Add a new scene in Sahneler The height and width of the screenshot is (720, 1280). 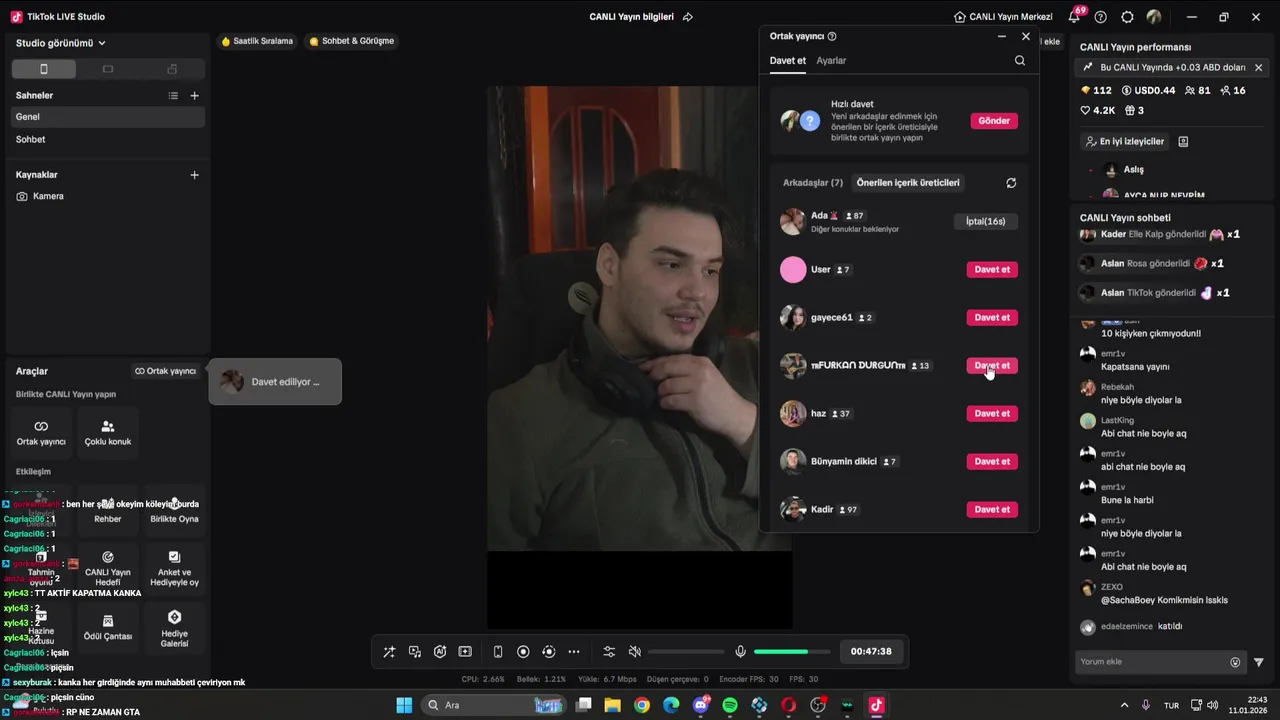[195, 96]
